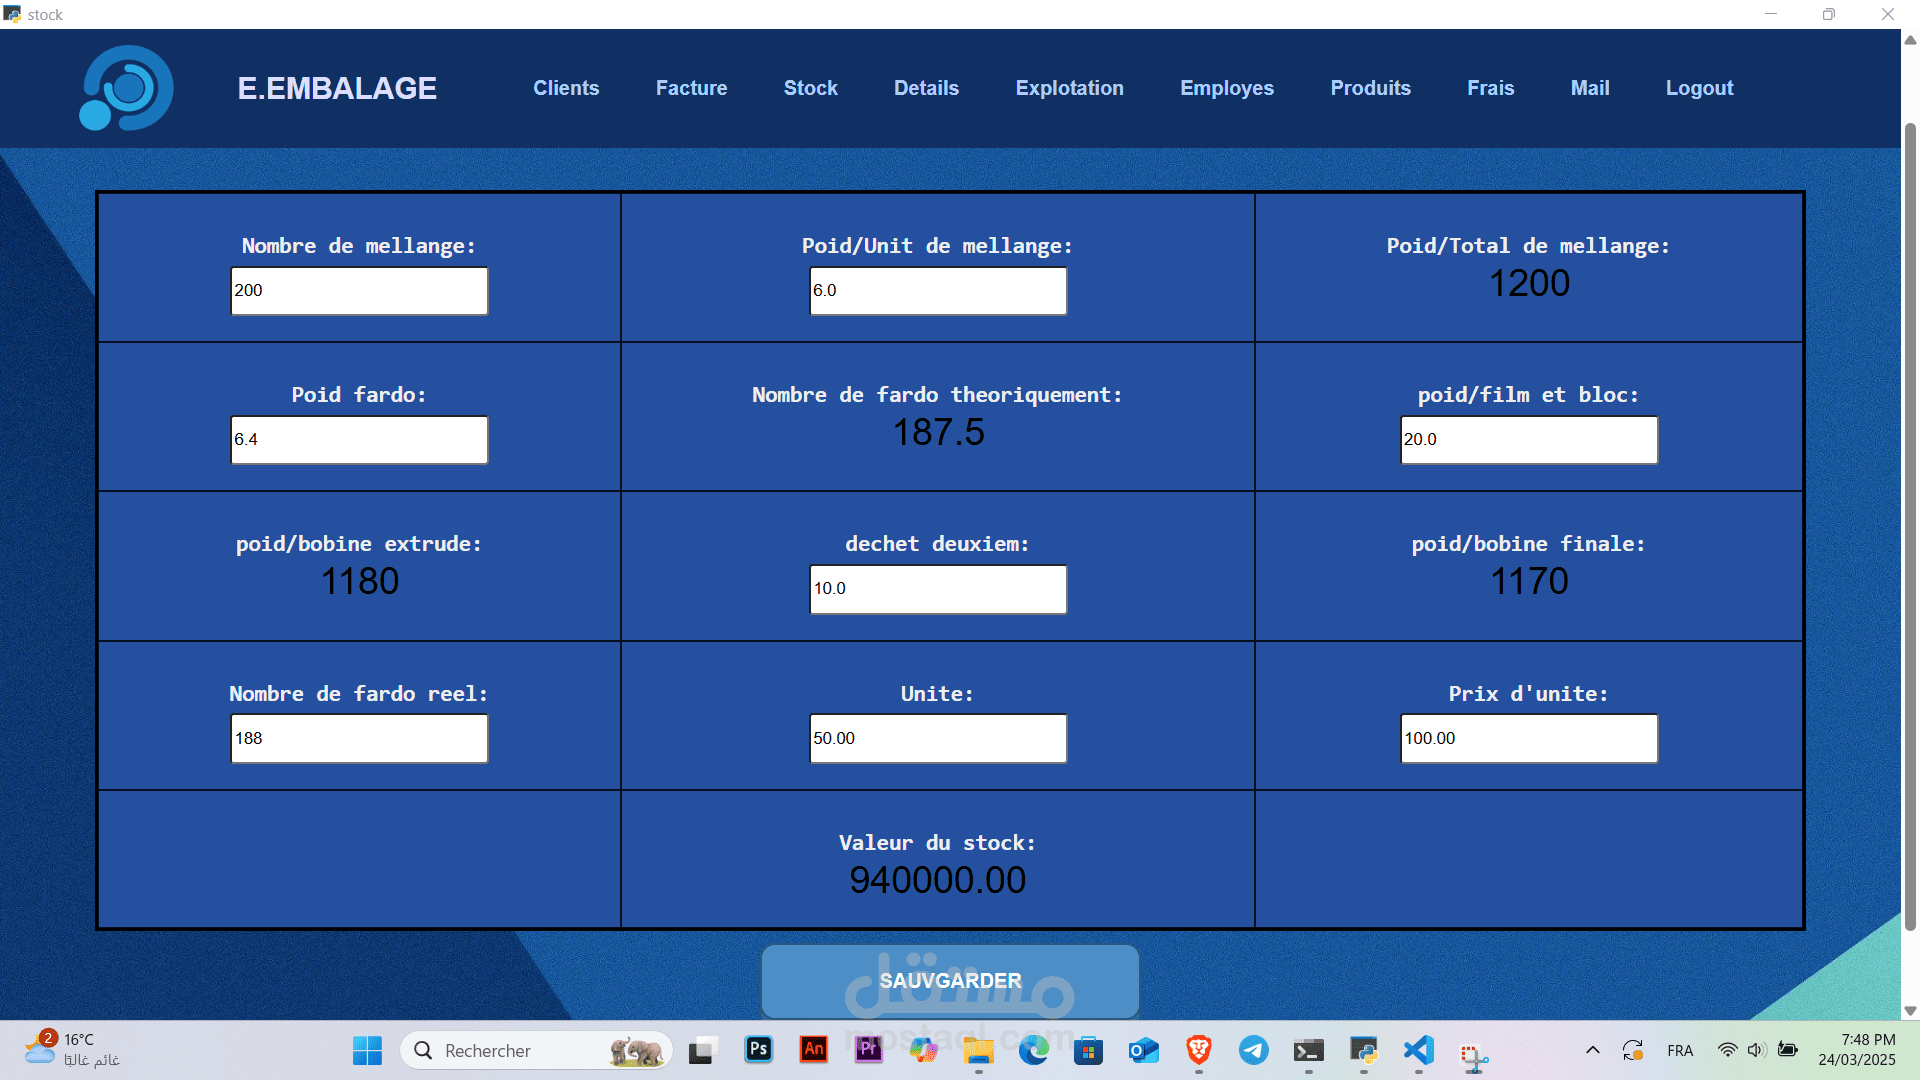1920x1080 pixels.
Task: Click the E.EMBALAGE title text
Action: (x=337, y=88)
